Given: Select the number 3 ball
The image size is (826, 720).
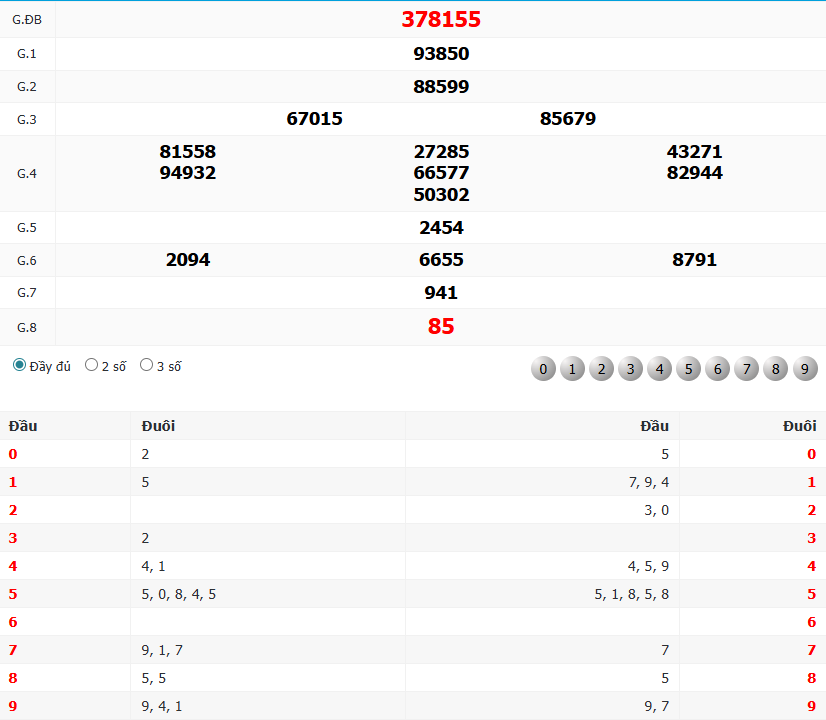Looking at the screenshot, I should click(630, 369).
